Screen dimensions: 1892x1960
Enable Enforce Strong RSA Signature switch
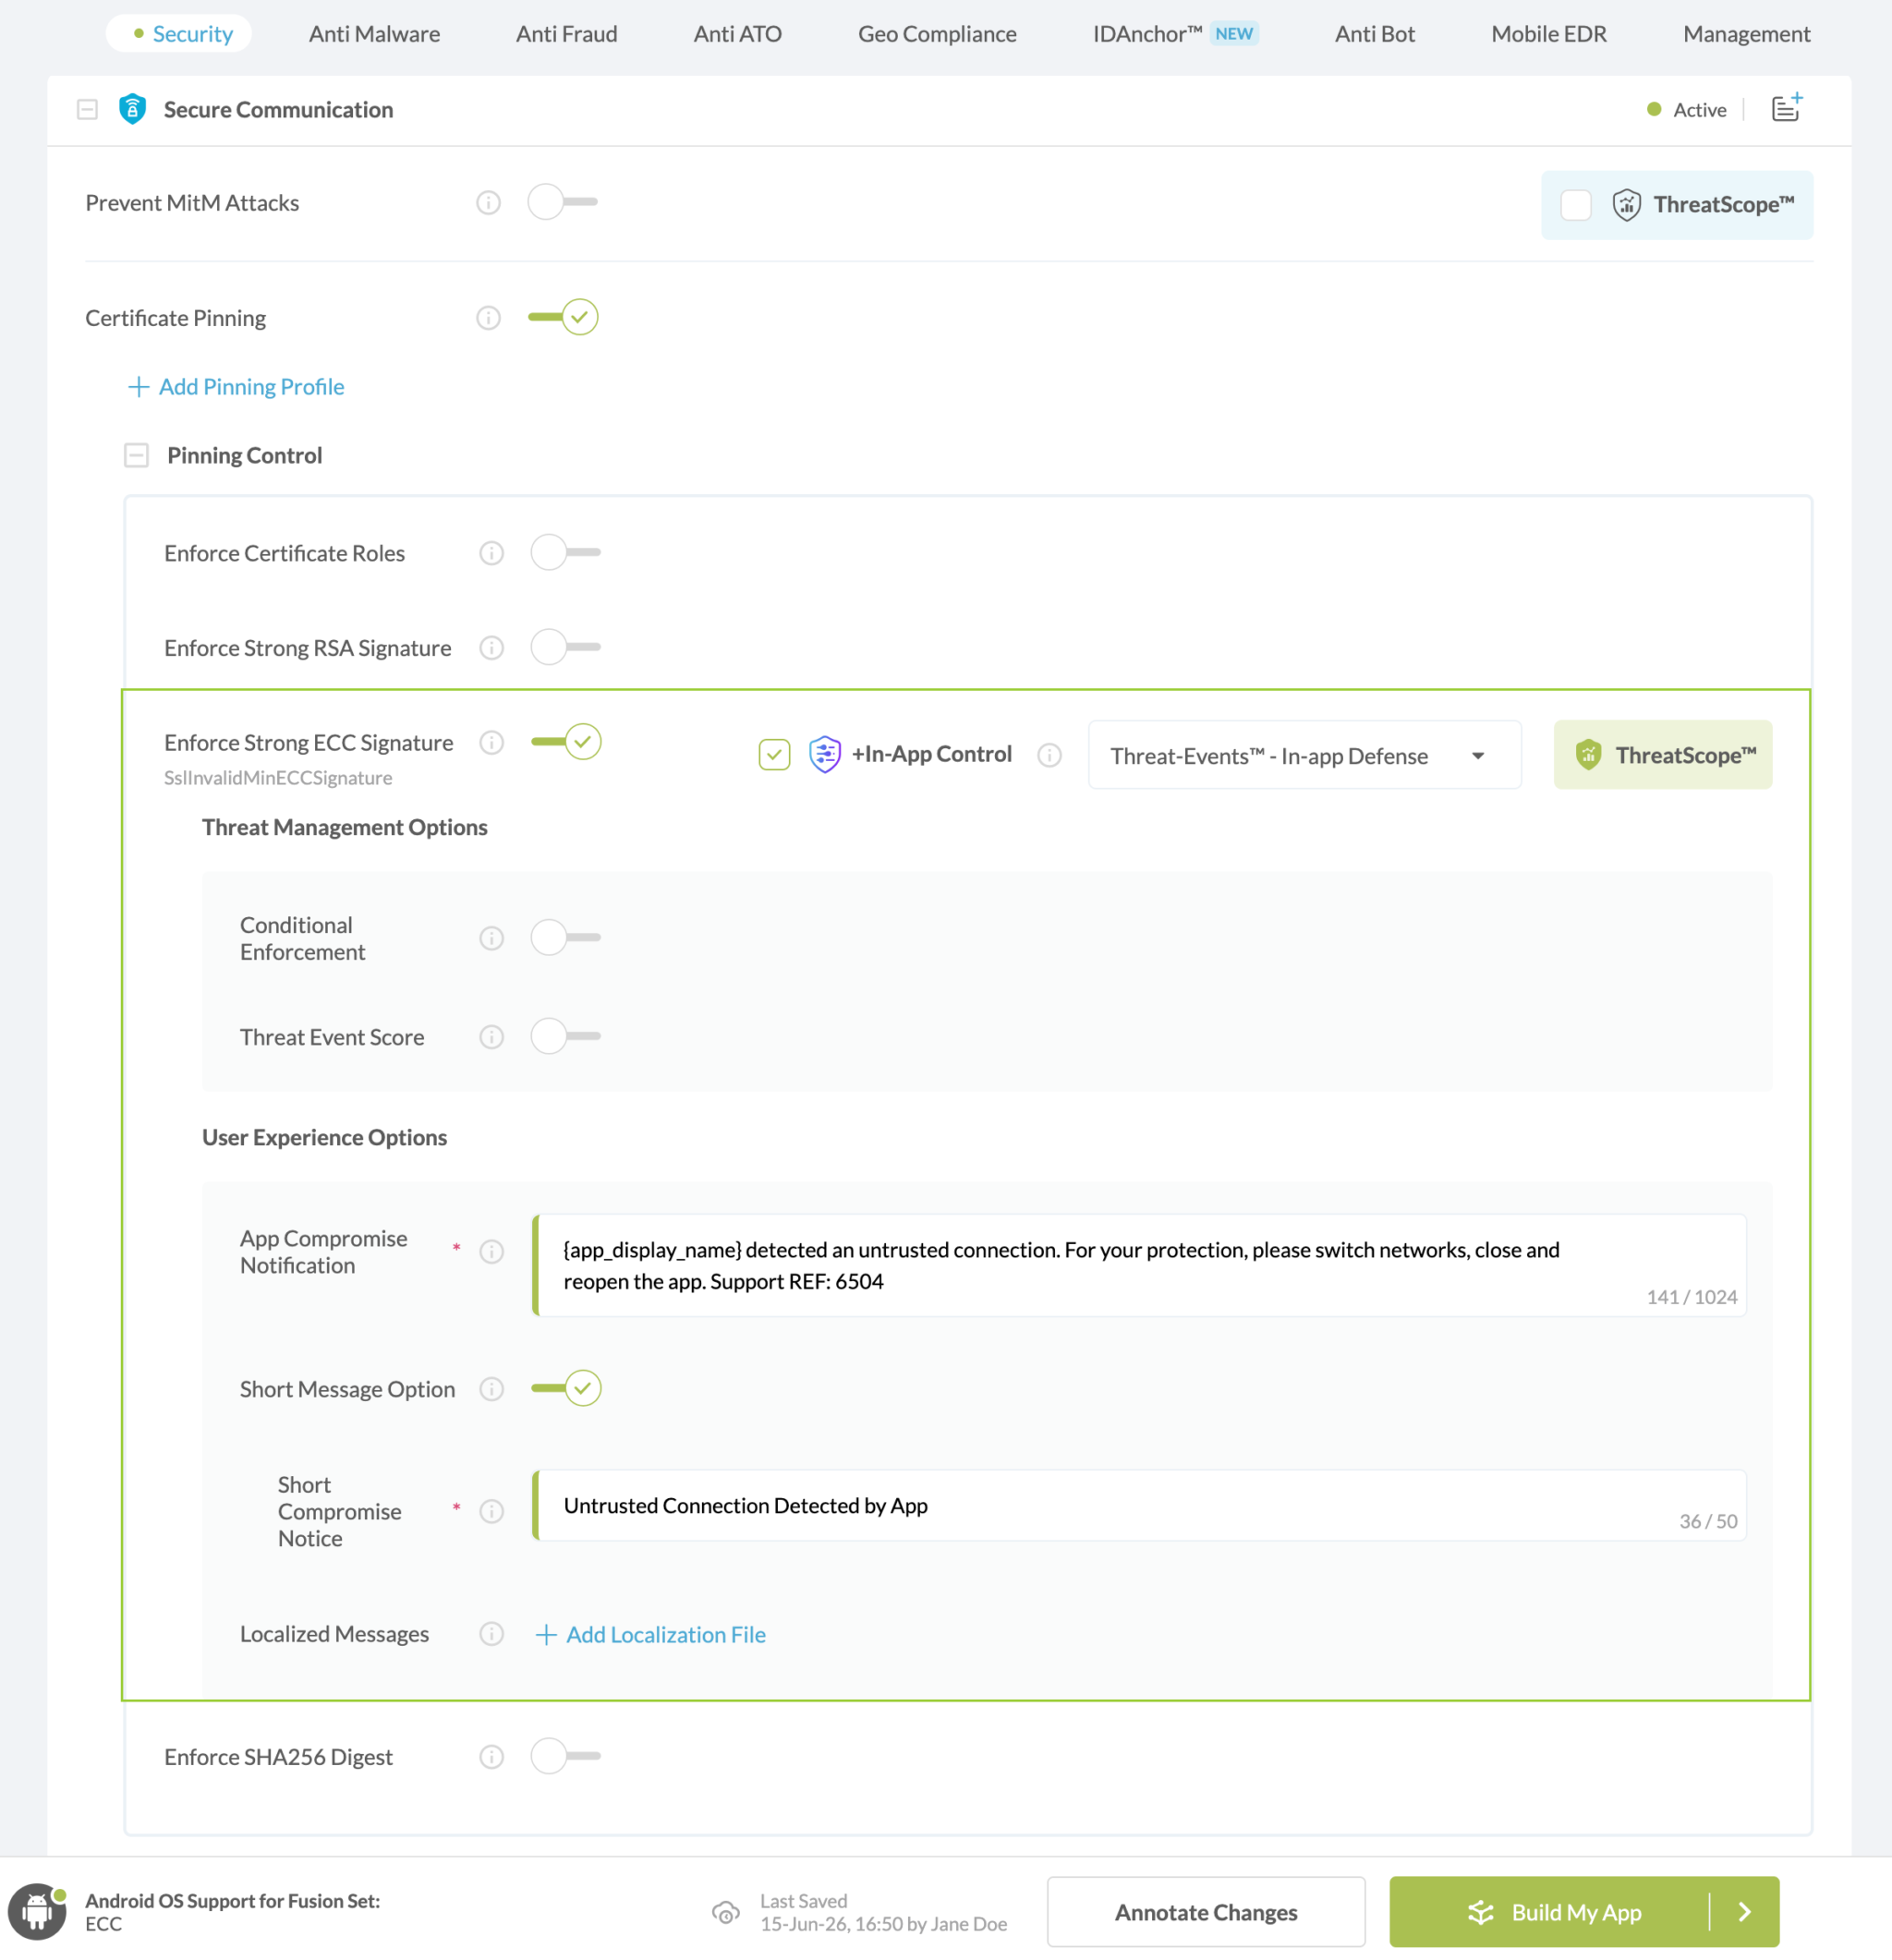[566, 647]
